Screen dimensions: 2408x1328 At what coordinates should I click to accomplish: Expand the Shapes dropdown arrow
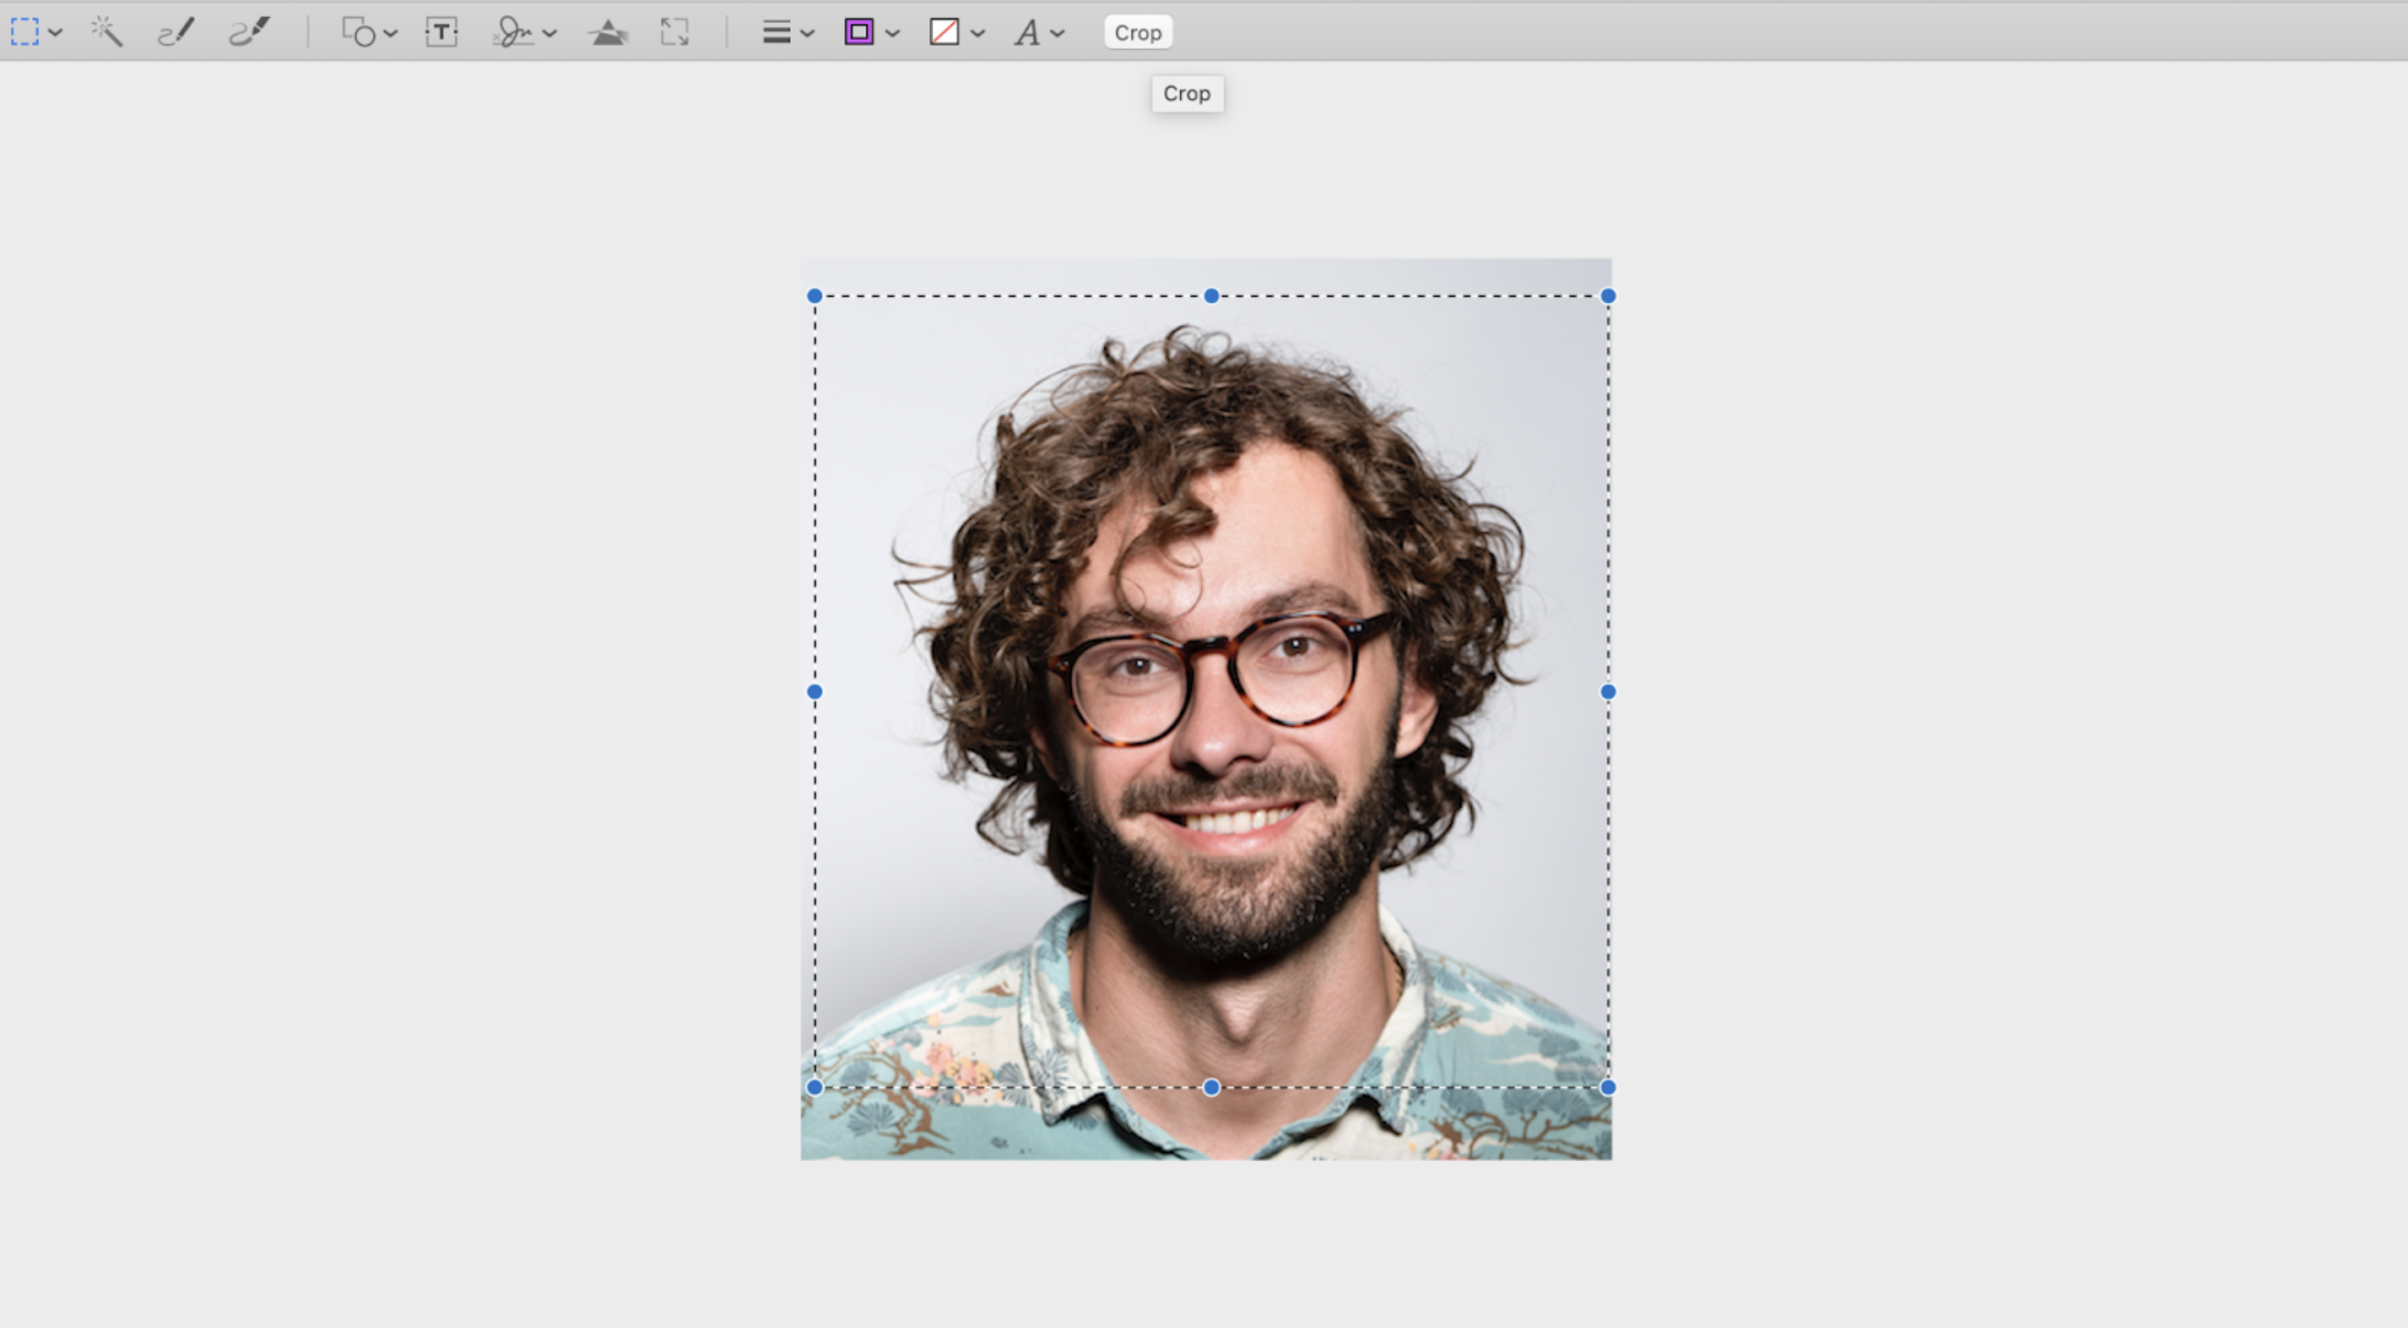[x=391, y=34]
